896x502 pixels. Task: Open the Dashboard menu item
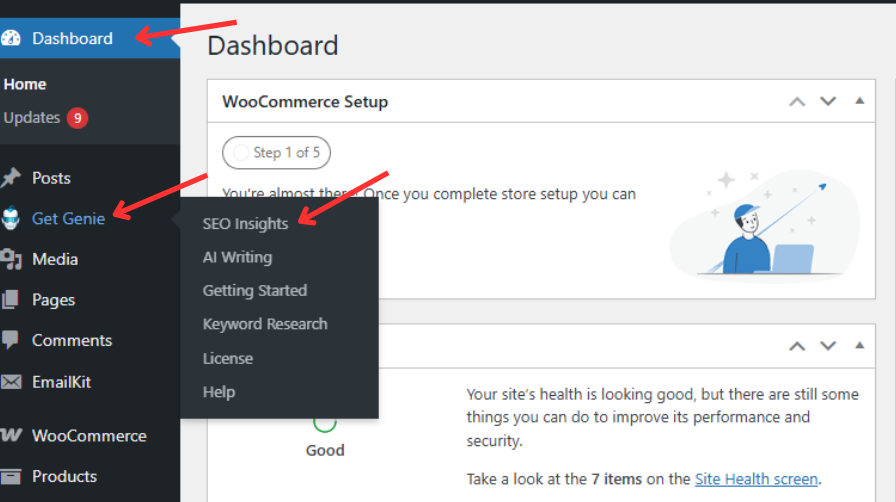click(90, 38)
